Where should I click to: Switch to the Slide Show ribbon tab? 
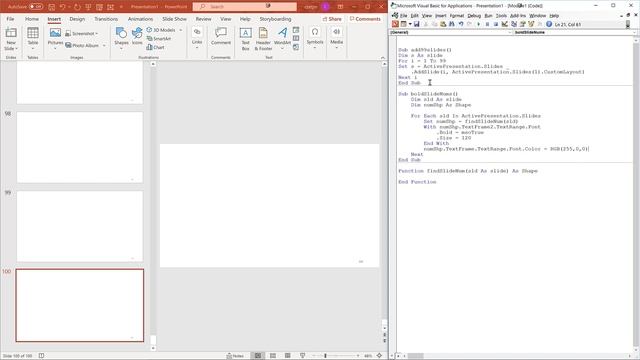(174, 19)
